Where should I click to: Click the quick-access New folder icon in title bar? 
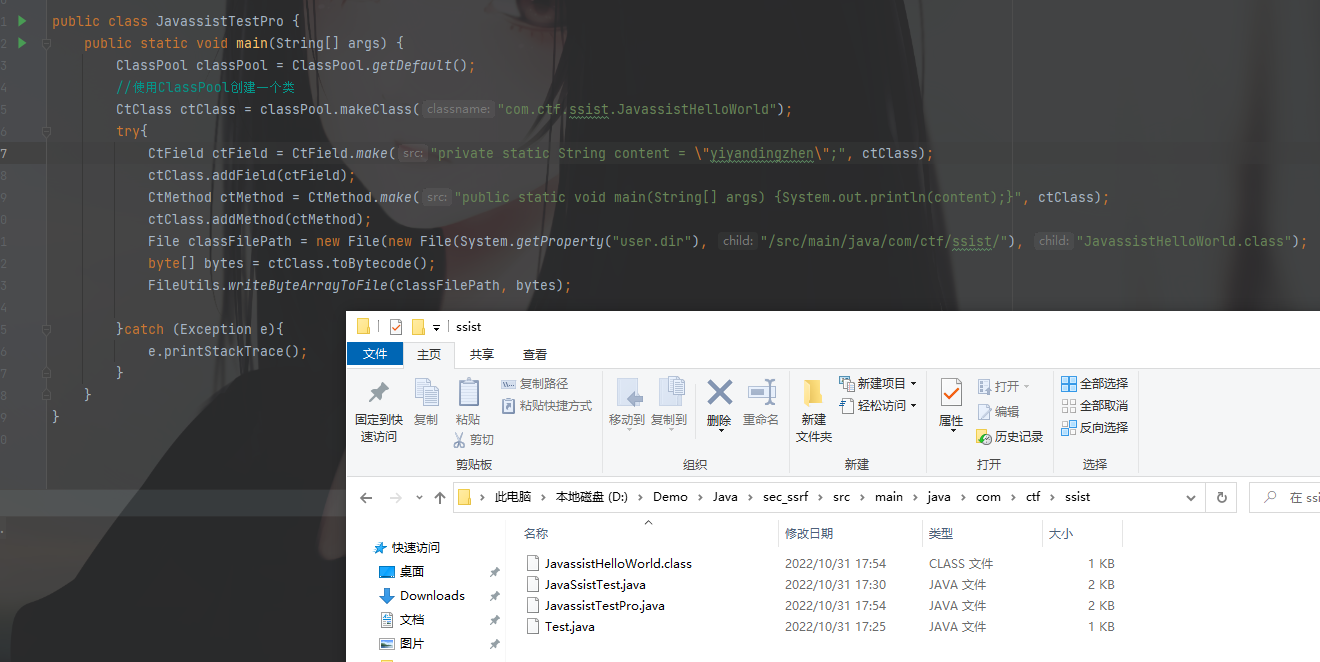tap(418, 327)
